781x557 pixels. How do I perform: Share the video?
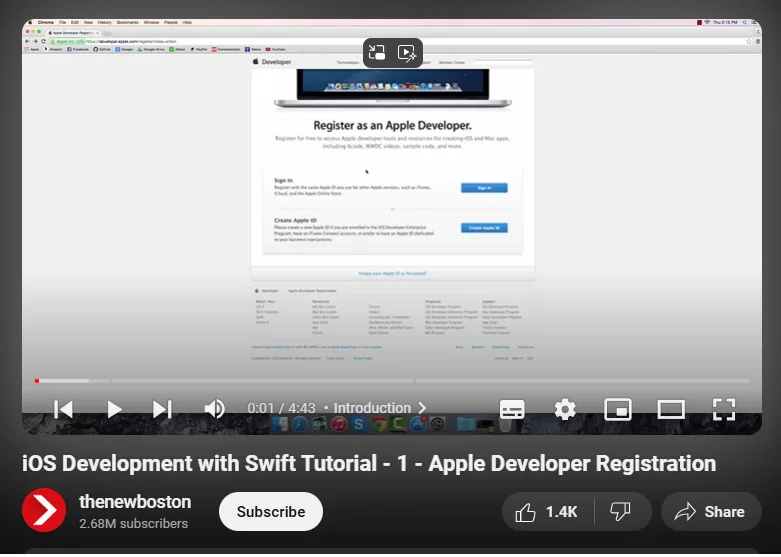(711, 512)
